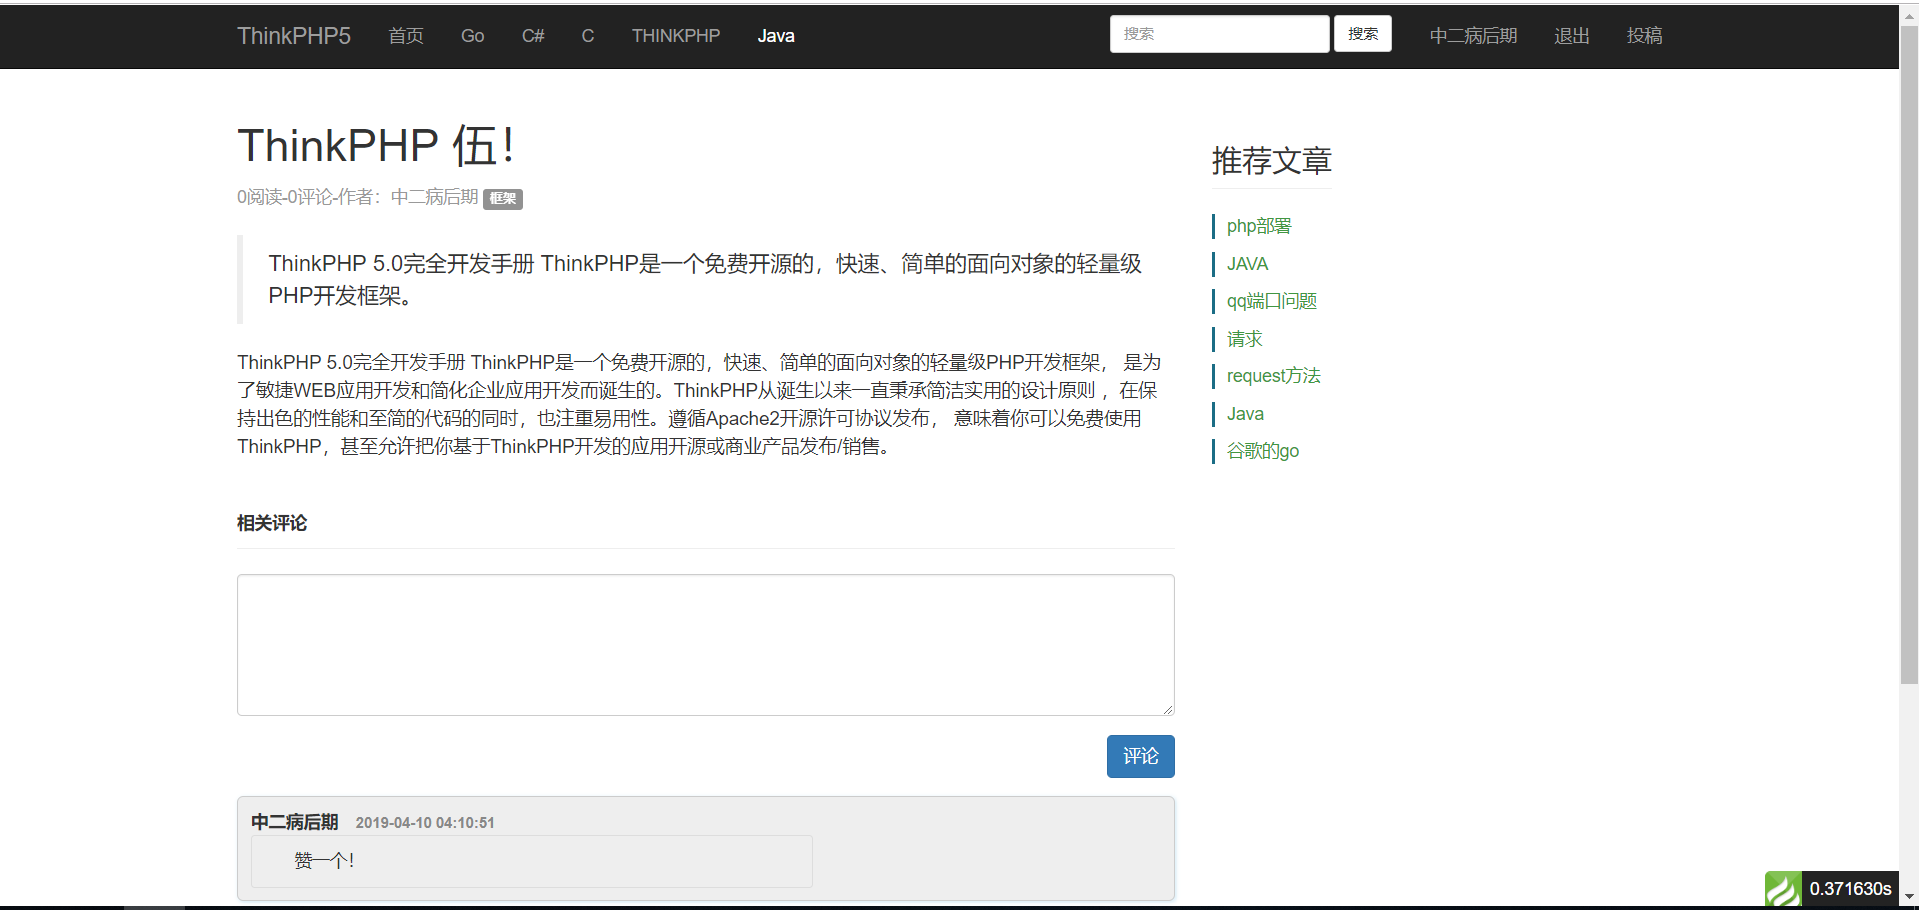Click the 搜索 search button

tap(1363, 34)
